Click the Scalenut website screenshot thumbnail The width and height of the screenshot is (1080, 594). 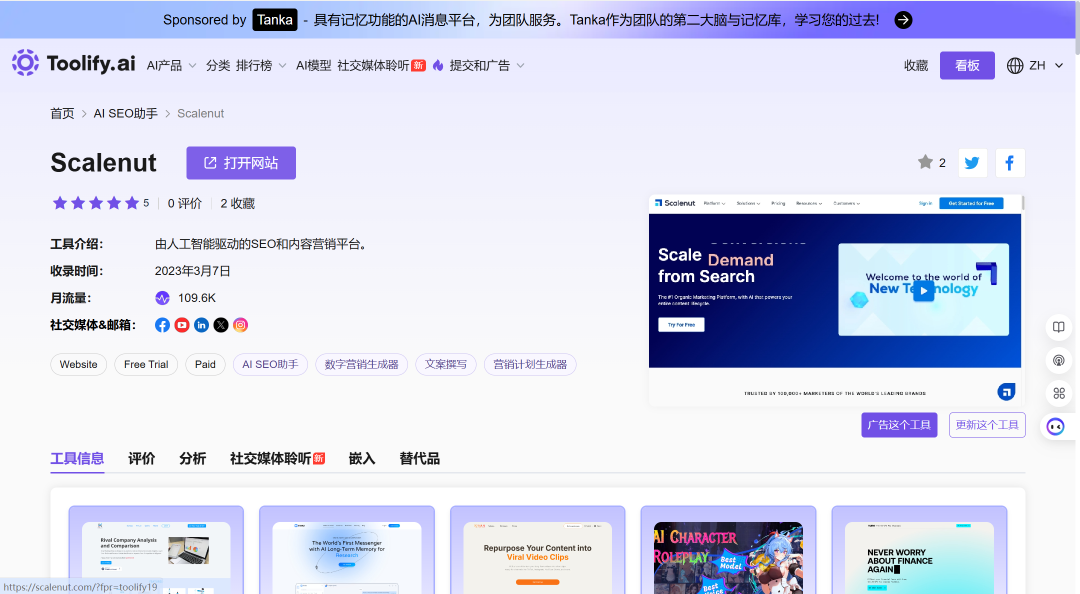click(x=835, y=299)
